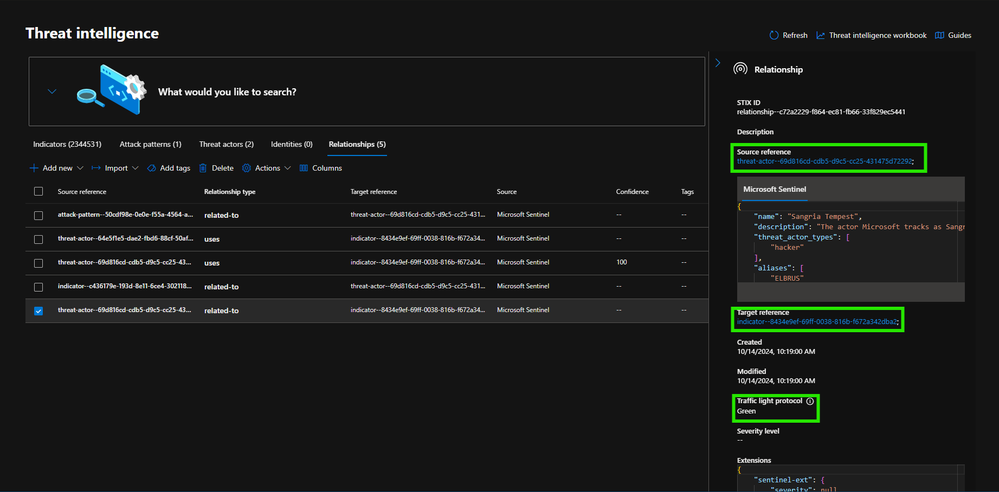999x492 pixels.
Task: Expand the search section chevron
Action: [x=52, y=92]
